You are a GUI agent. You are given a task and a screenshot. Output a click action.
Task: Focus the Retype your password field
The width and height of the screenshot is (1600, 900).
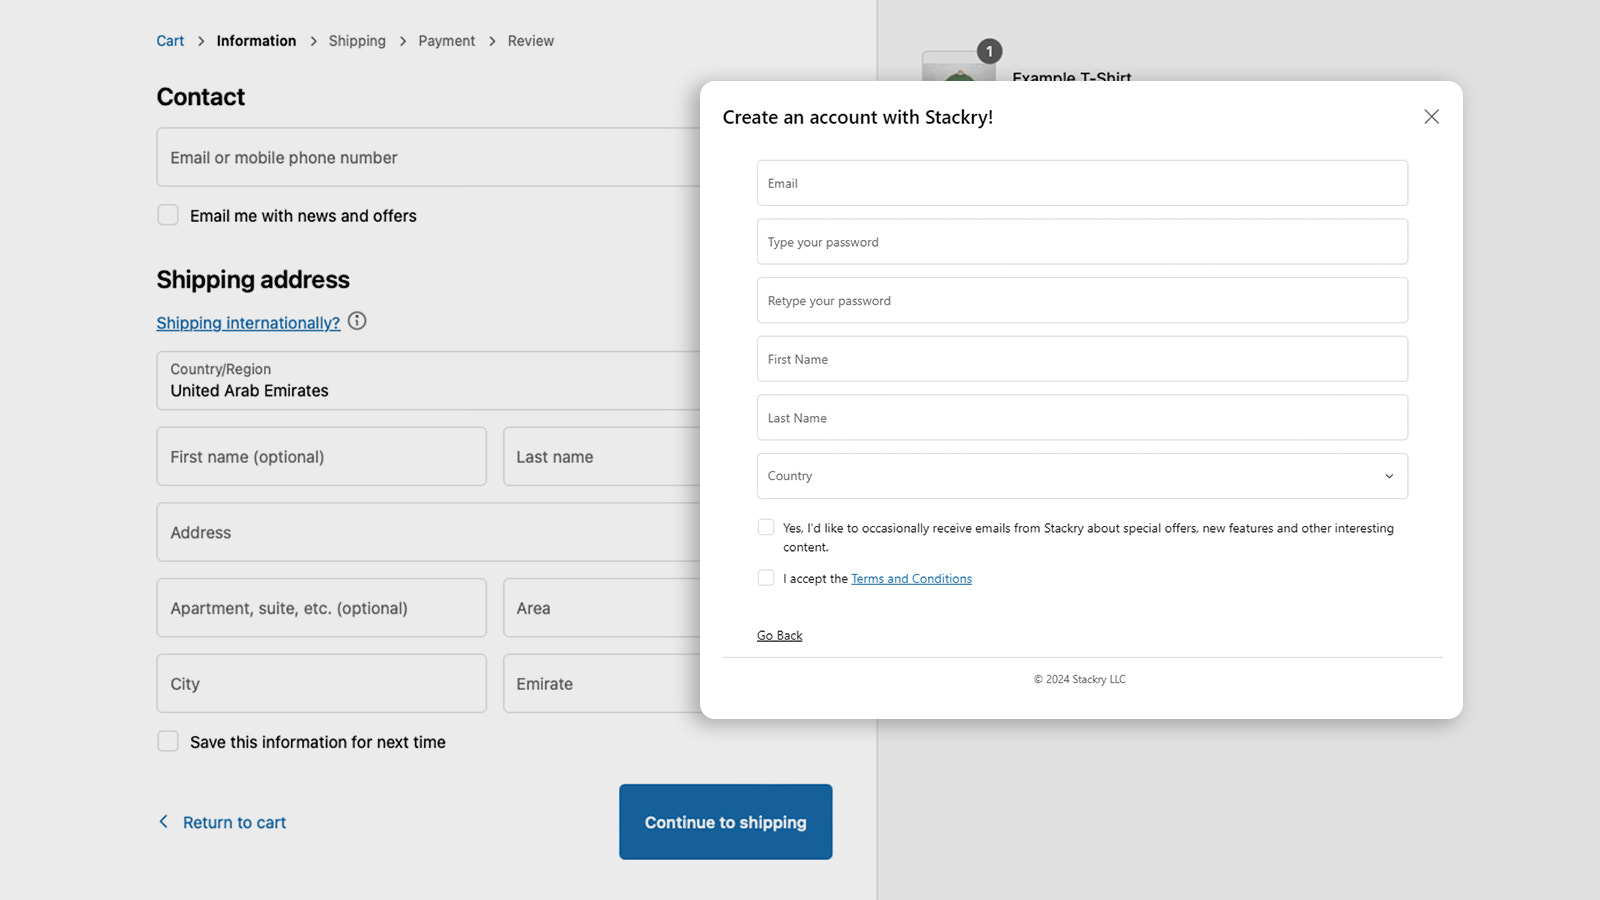[x=1082, y=300]
